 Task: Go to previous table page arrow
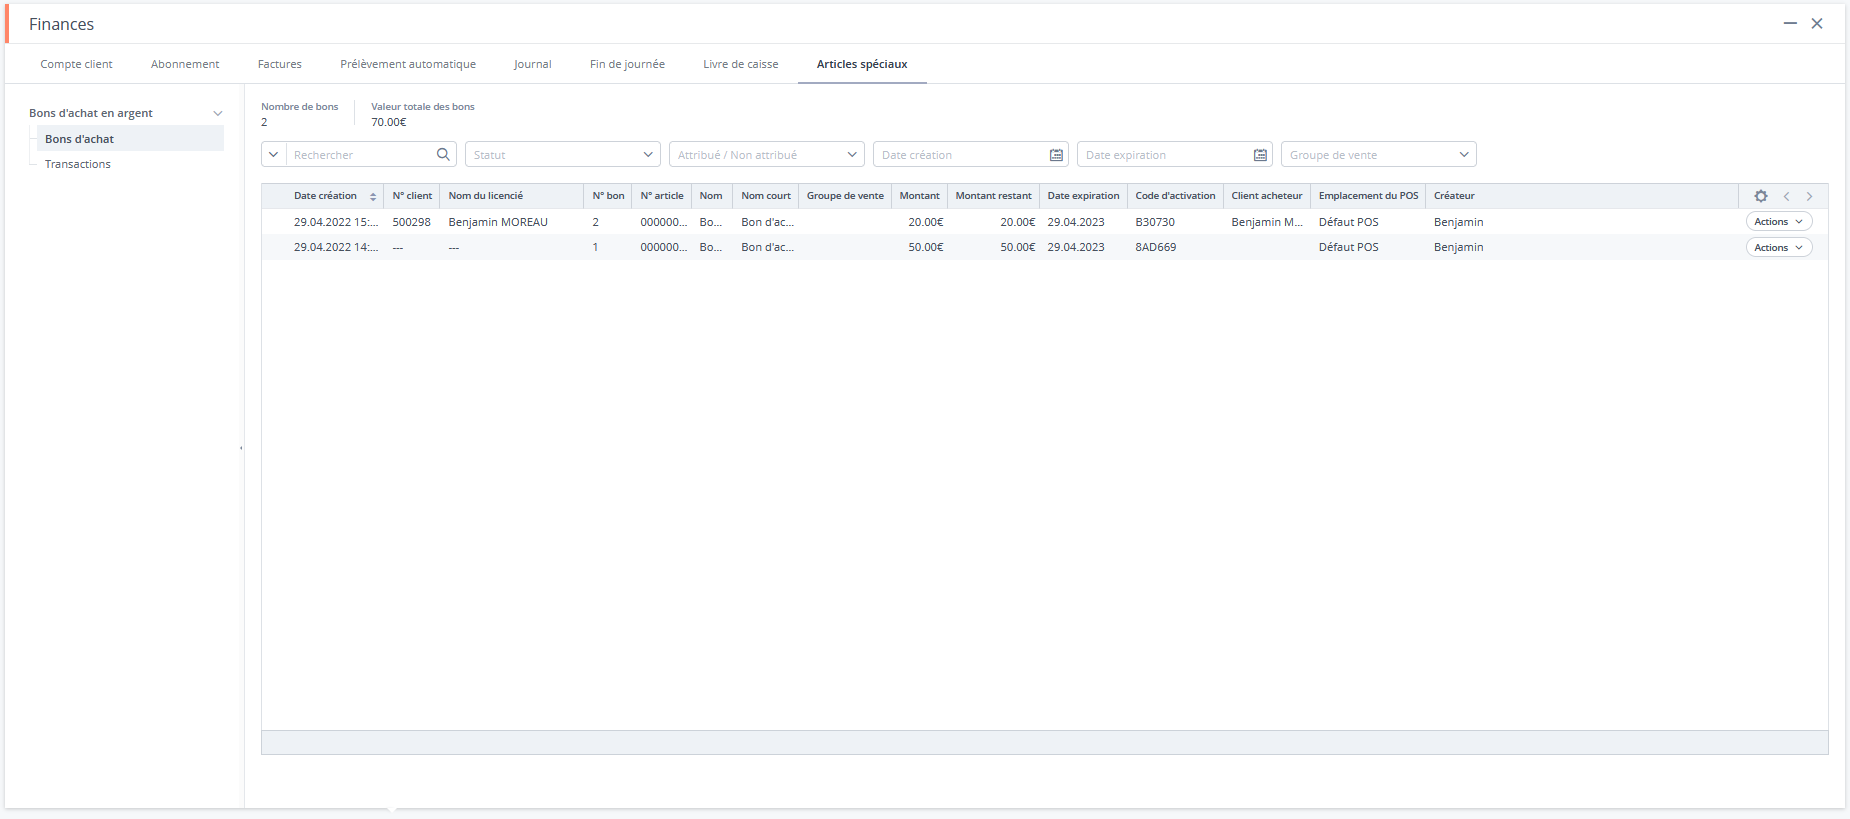point(1786,196)
